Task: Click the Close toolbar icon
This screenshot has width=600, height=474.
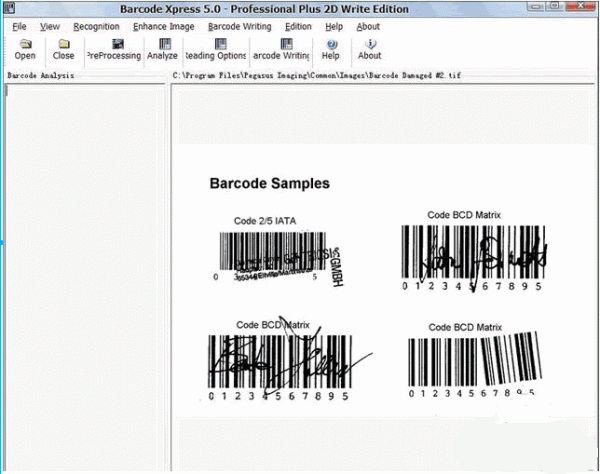Action: [x=64, y=45]
